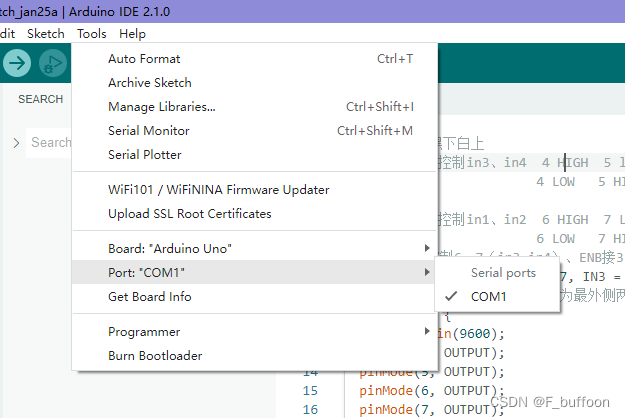This screenshot has width=625, height=418.
Task: Click SEARCH panel heading
Action: pos(41,99)
